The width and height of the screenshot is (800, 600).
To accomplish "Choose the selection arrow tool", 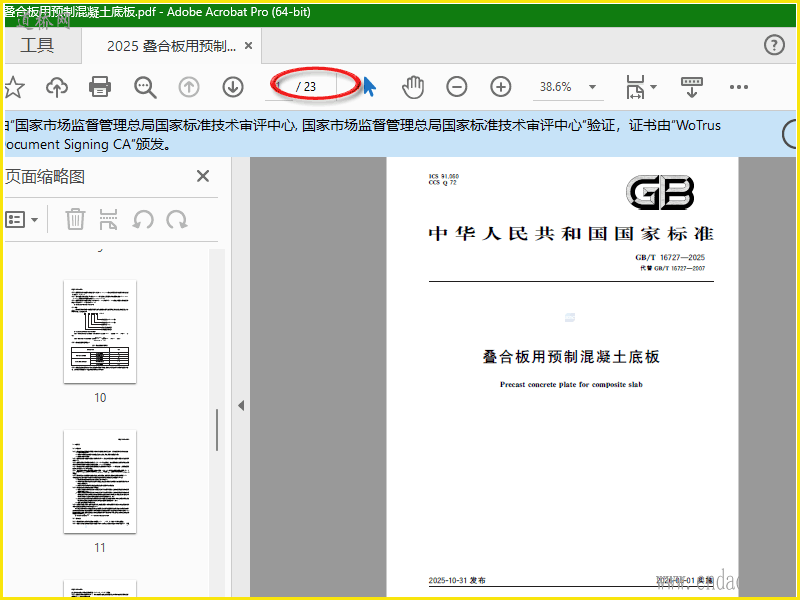I will 370,87.
